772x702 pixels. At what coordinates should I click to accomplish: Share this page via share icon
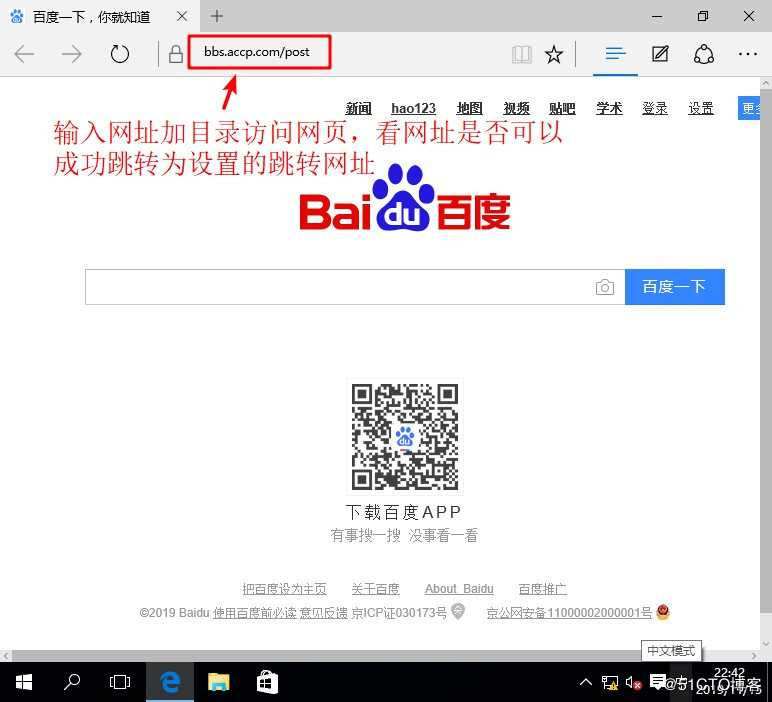pos(704,54)
